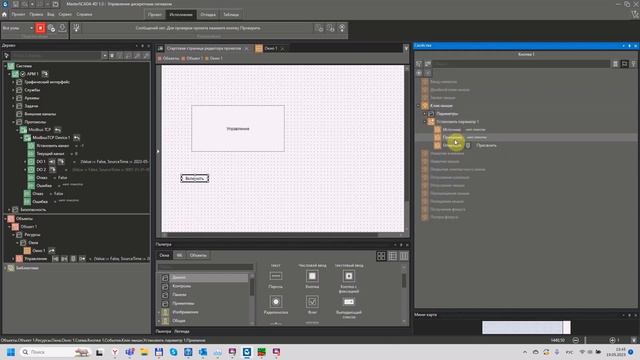The height and width of the screenshot is (360, 640).
Task: Select the Архивы tree row
Action: (x=31, y=98)
